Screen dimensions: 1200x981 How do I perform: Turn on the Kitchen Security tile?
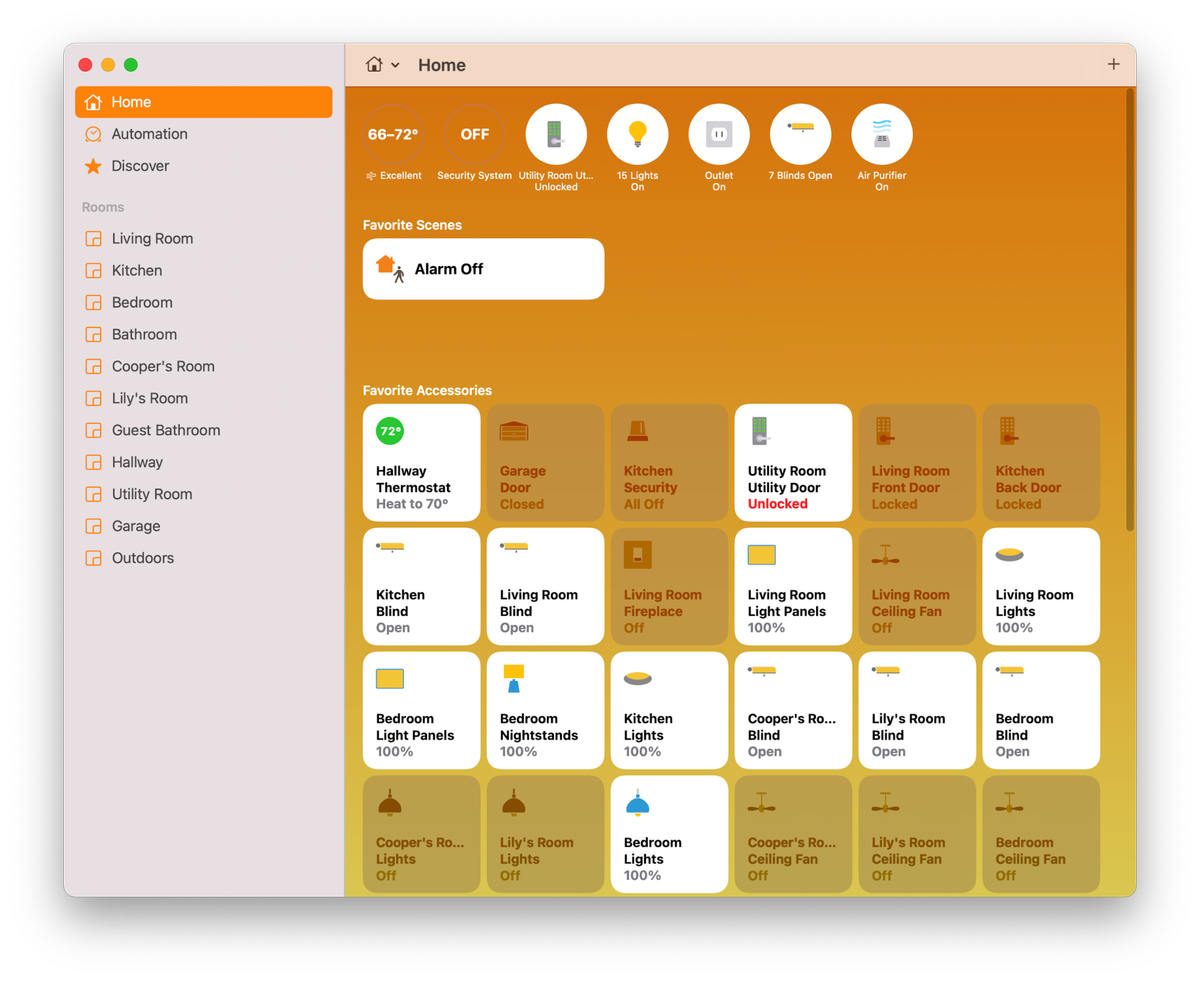pos(669,462)
